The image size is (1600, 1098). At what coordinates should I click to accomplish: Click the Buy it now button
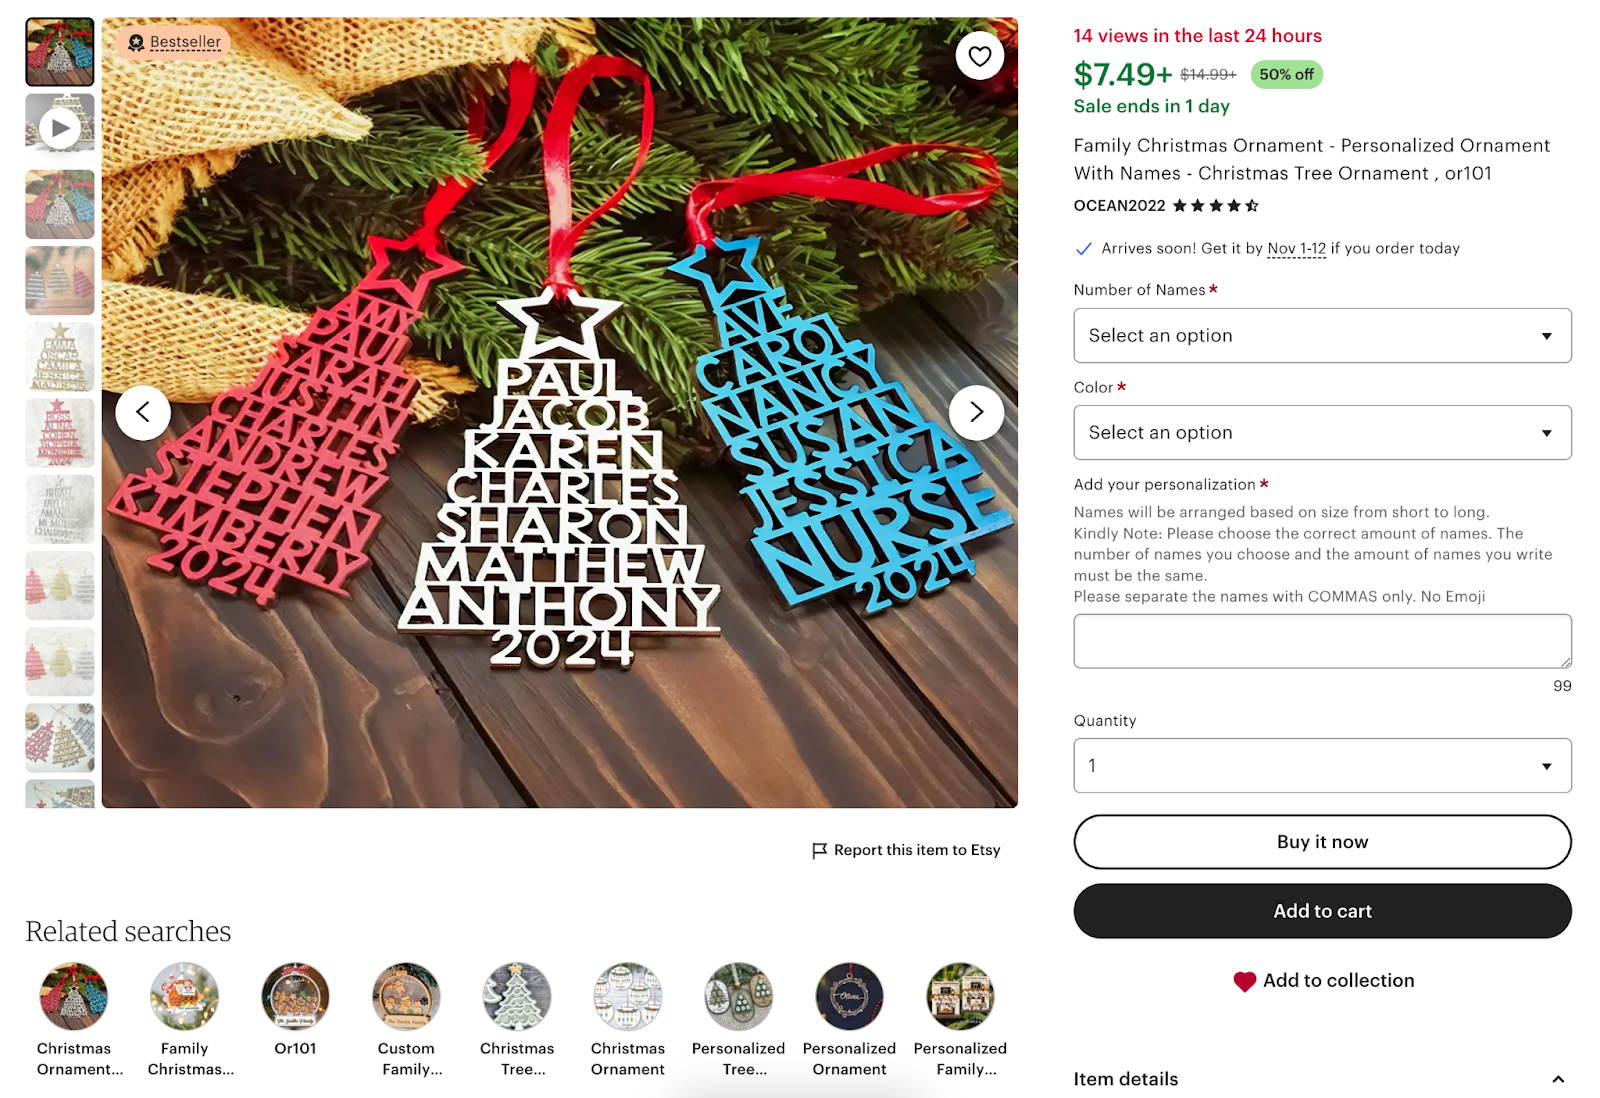point(1322,841)
